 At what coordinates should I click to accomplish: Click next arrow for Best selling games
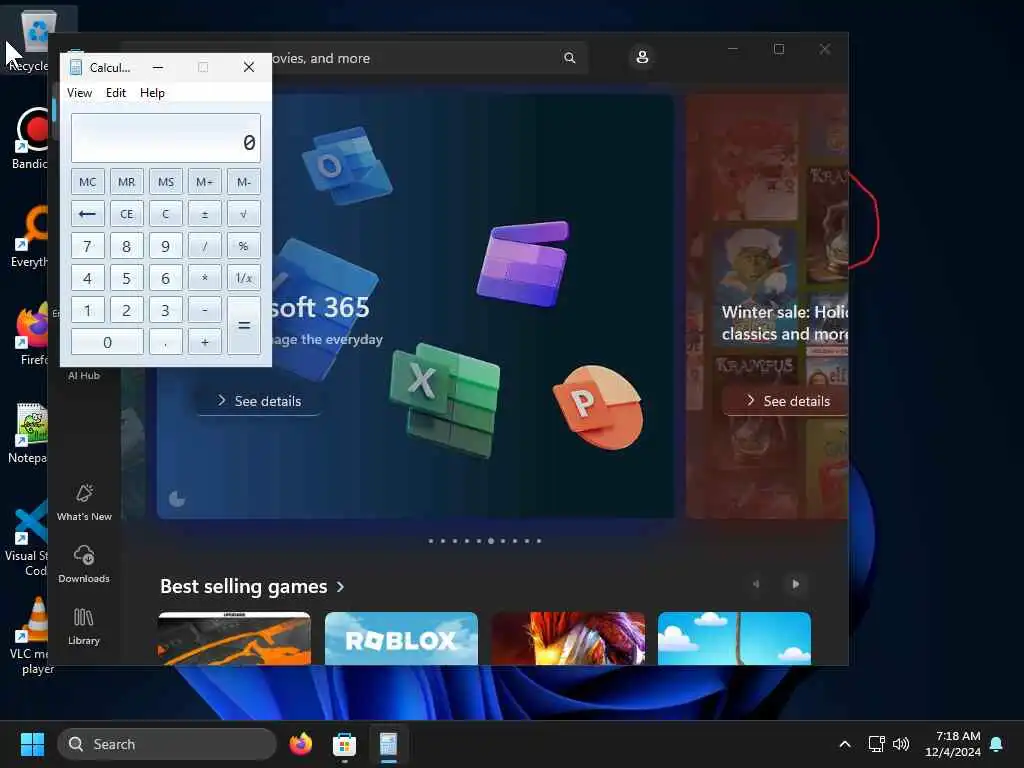tap(795, 584)
